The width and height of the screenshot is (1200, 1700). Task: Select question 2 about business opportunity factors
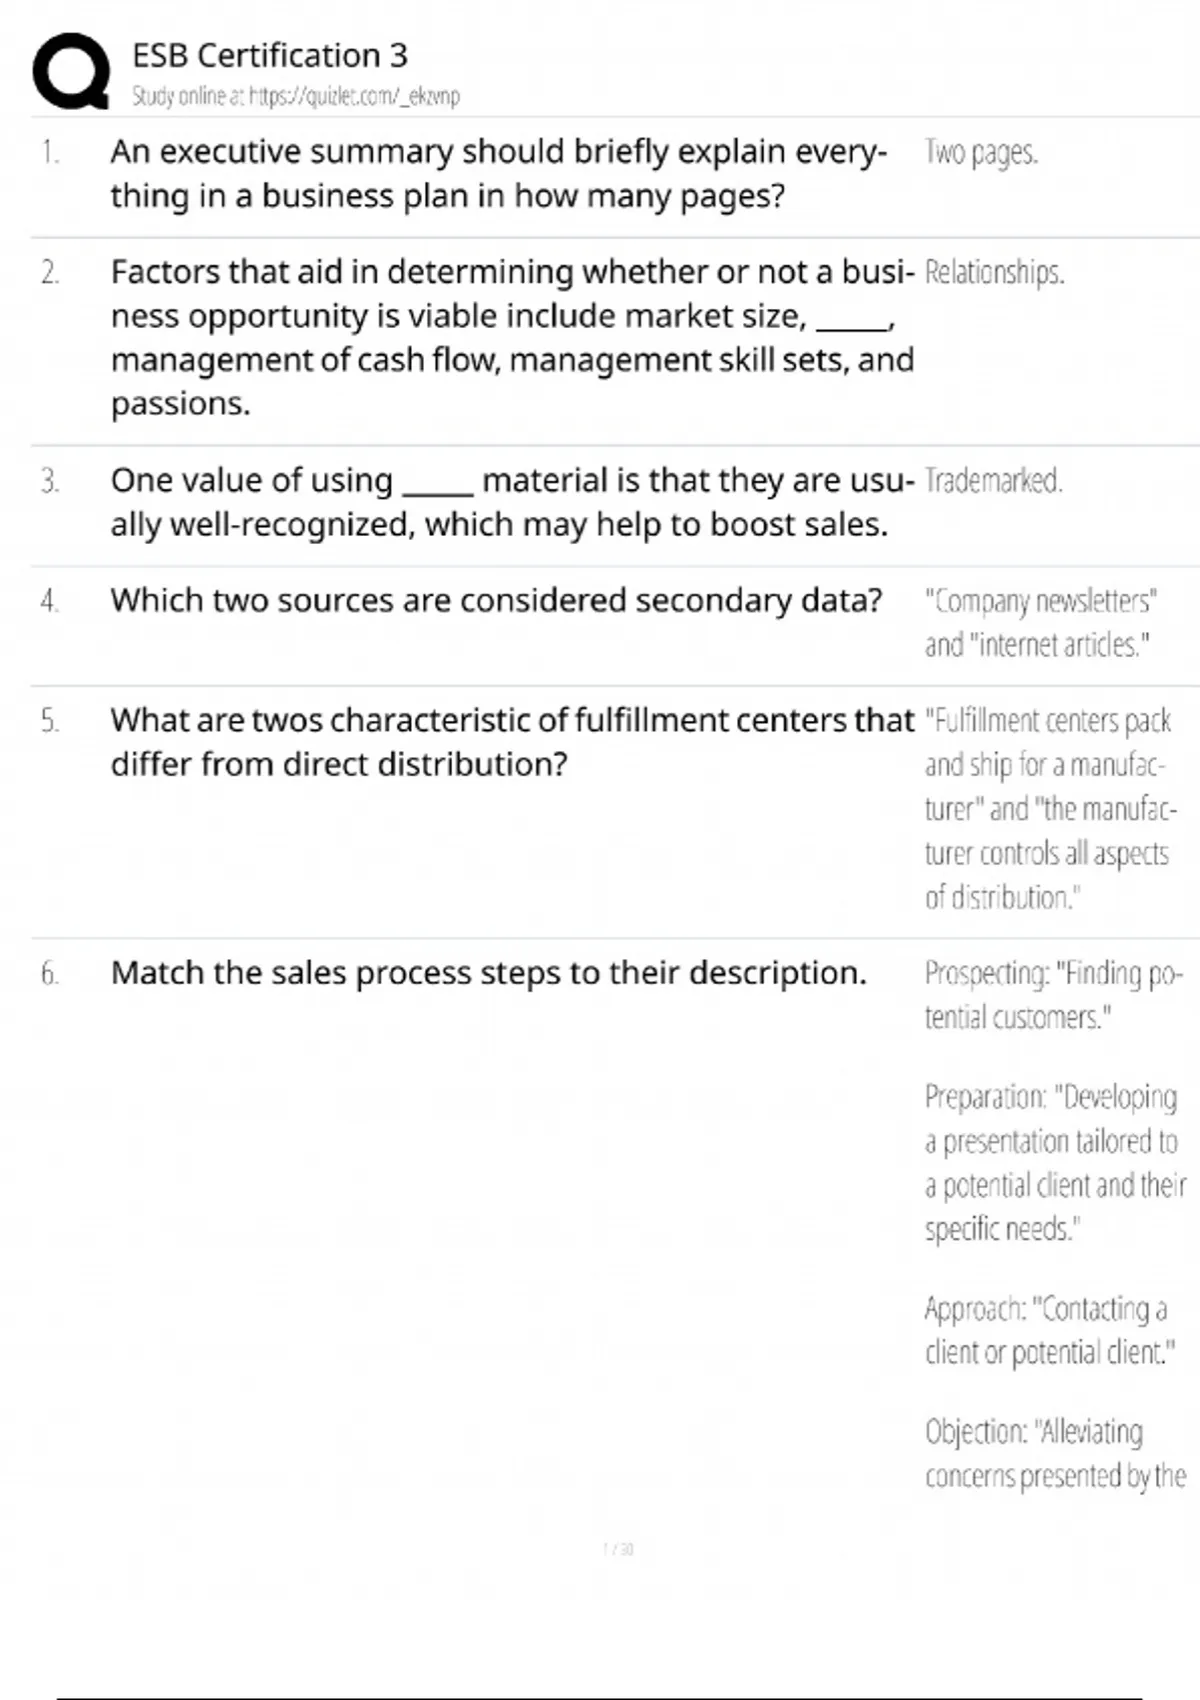(512, 337)
